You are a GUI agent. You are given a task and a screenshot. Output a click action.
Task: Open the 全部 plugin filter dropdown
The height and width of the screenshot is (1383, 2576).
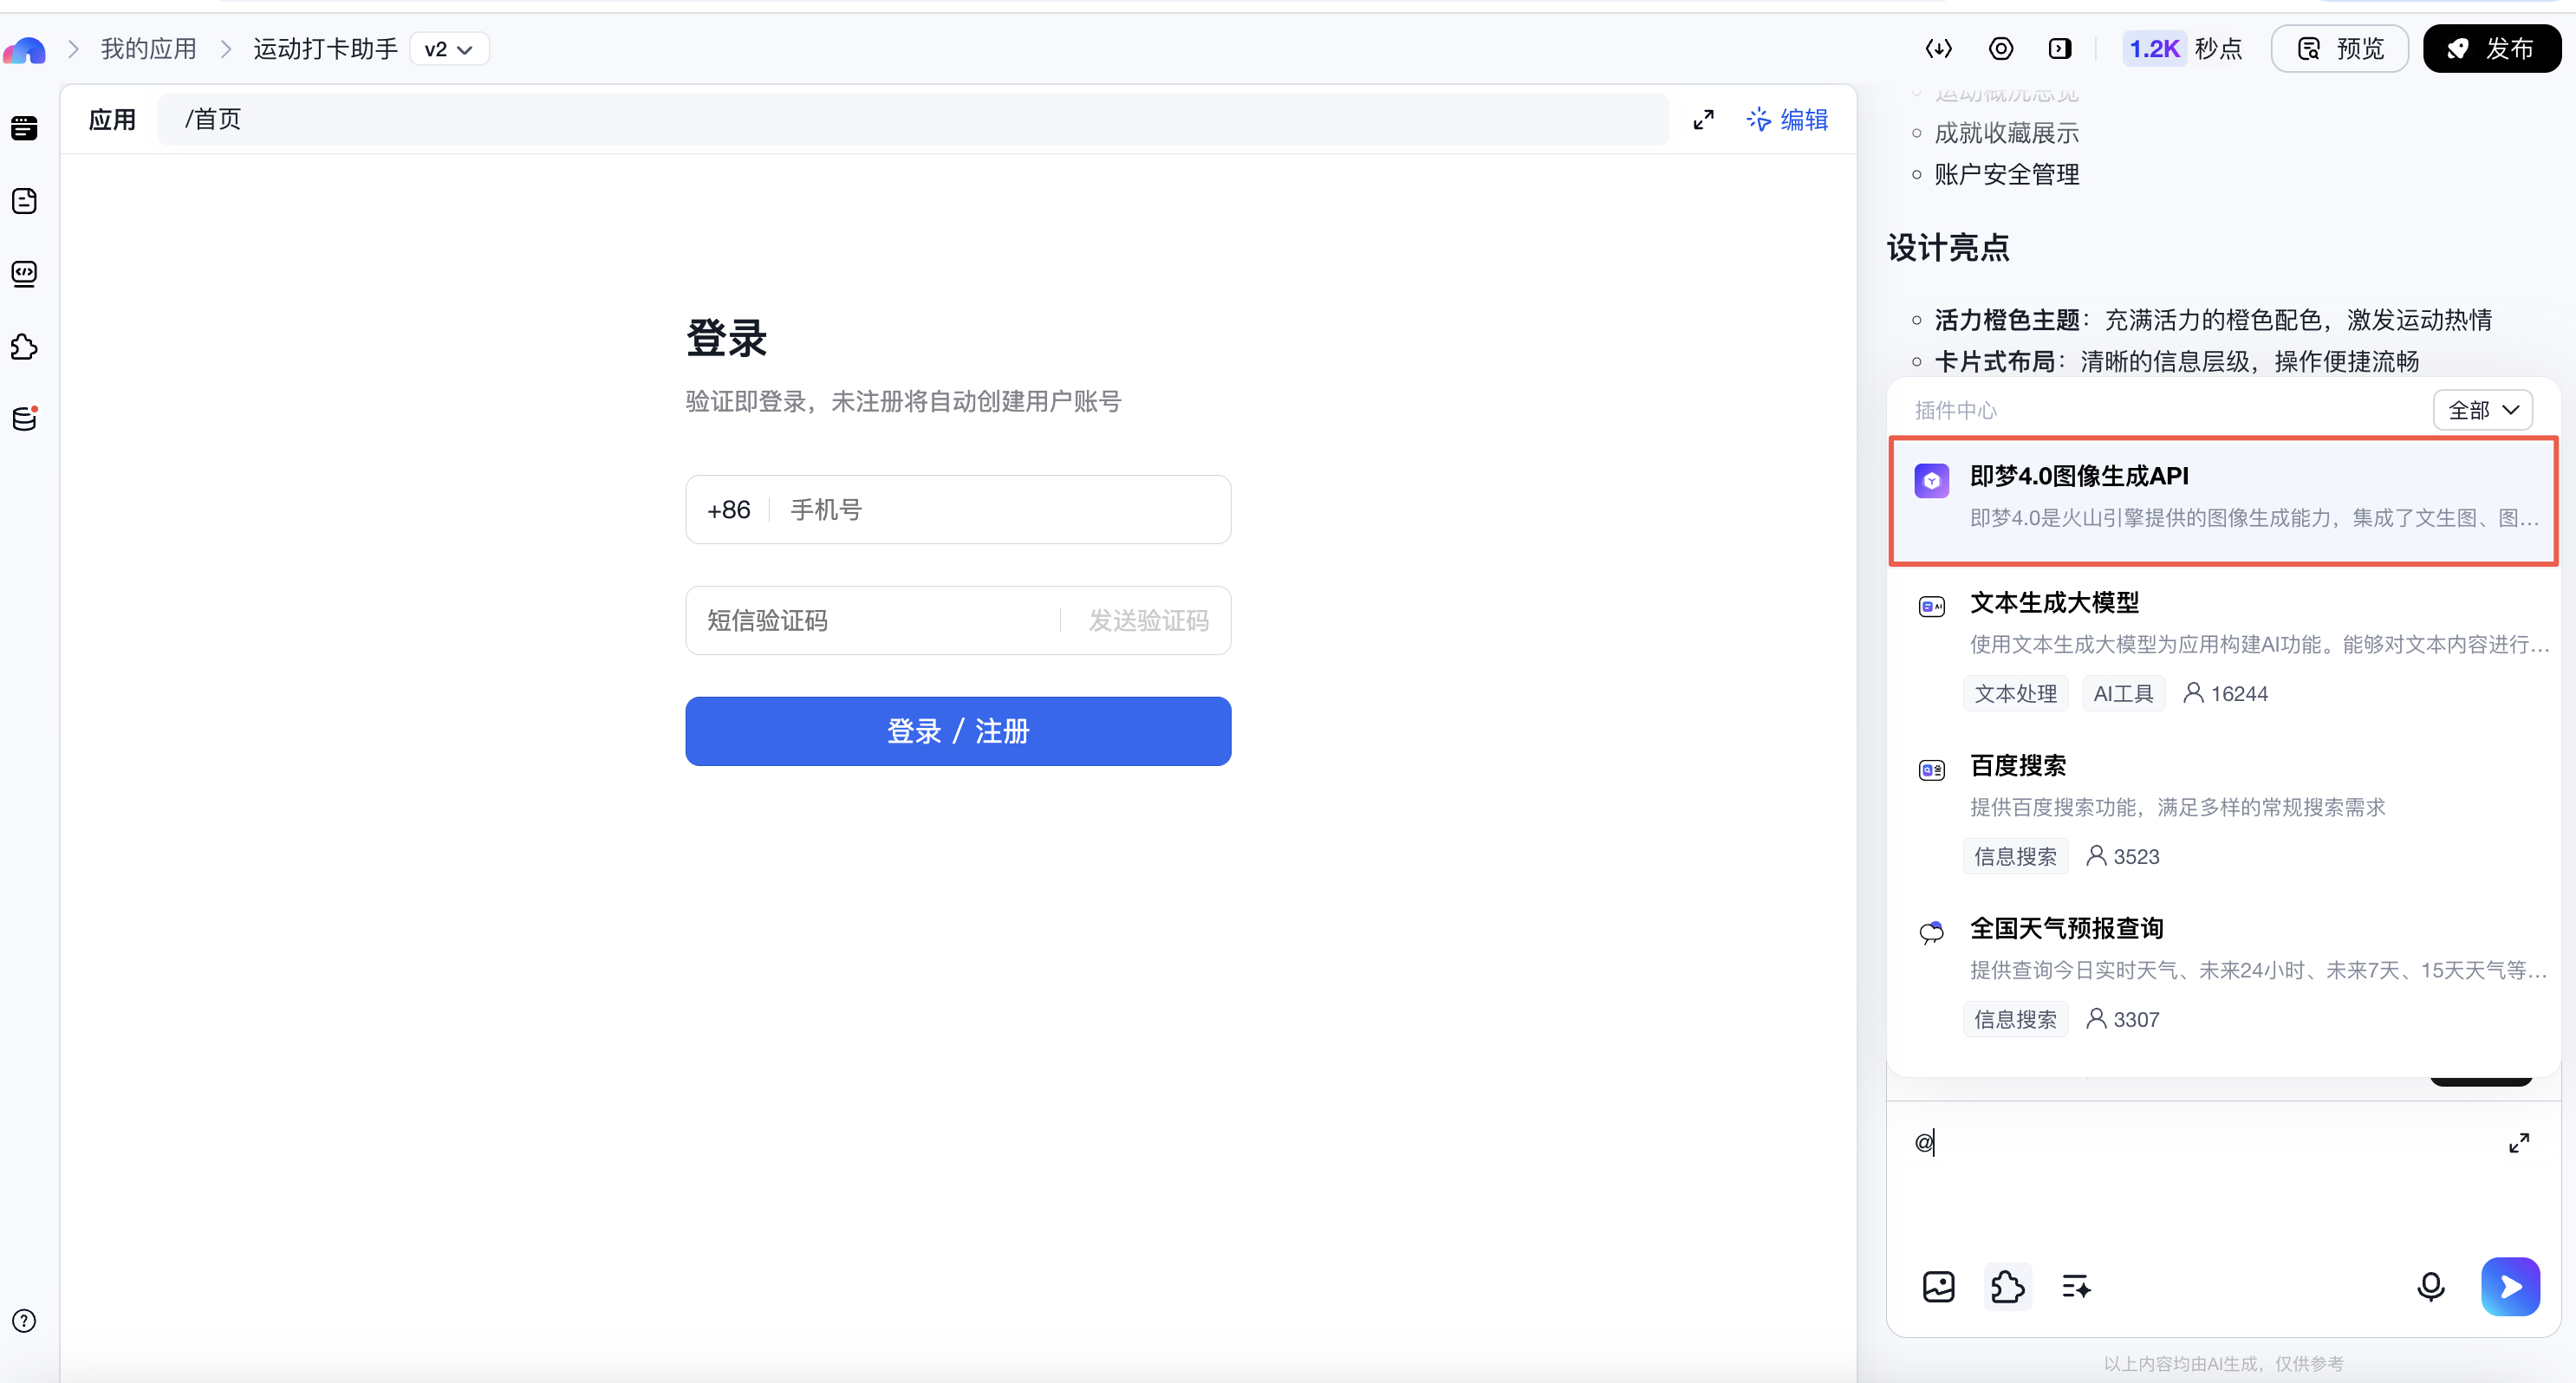pos(2482,410)
